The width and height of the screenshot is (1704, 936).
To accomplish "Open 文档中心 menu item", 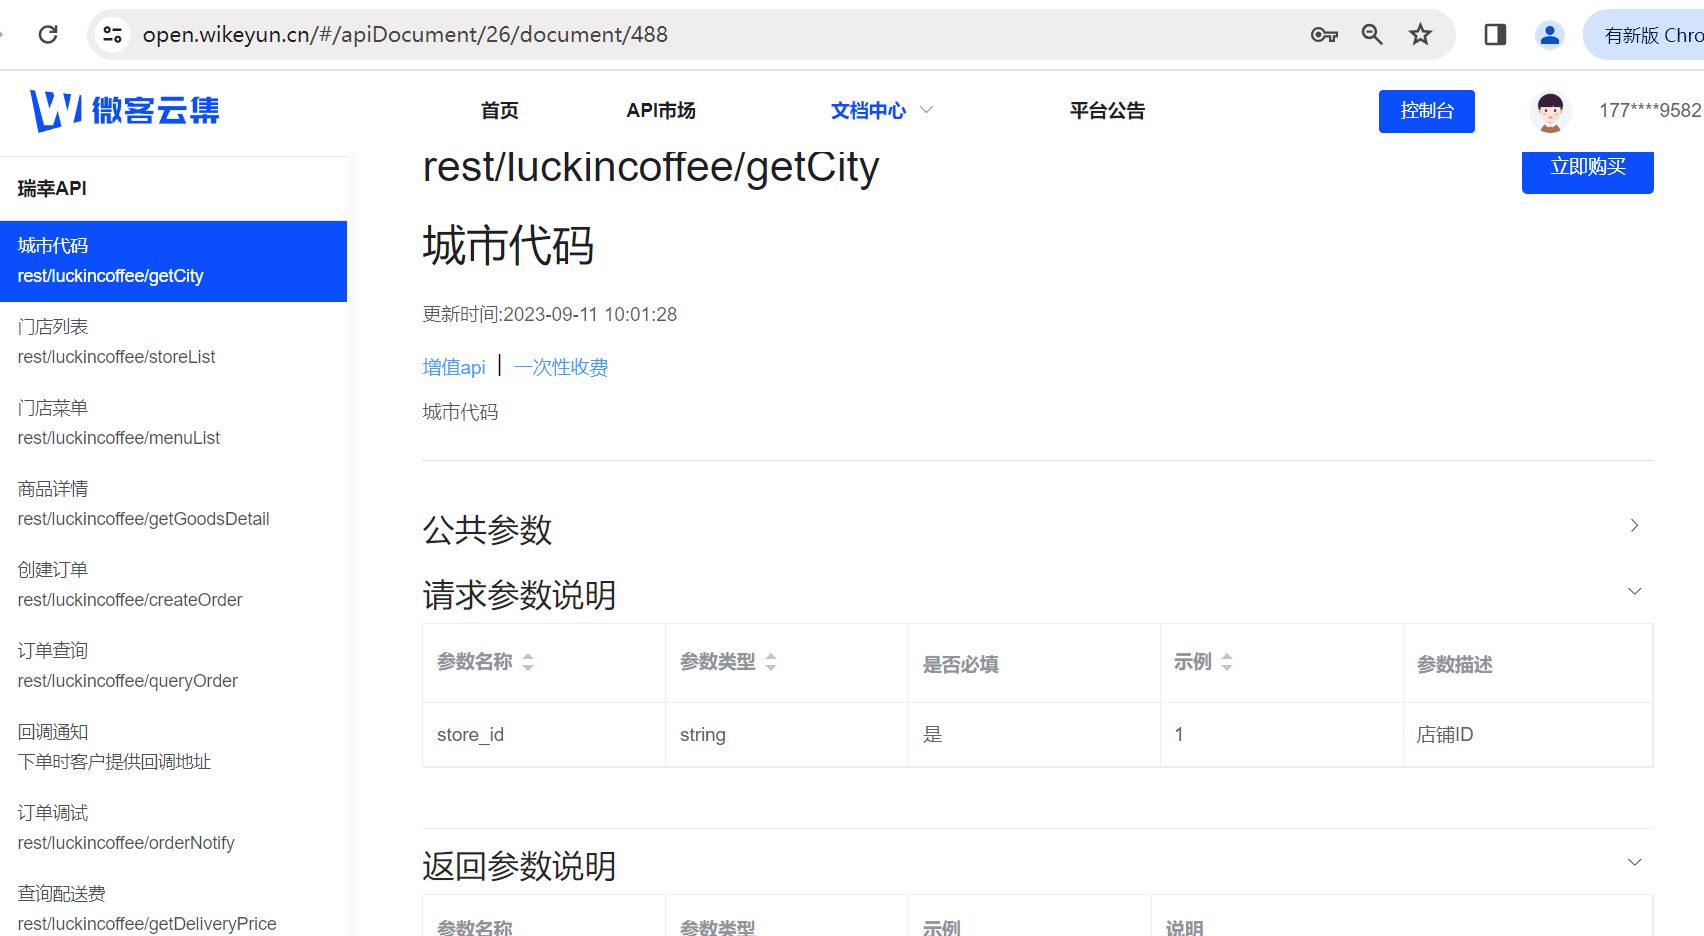I will coord(868,111).
